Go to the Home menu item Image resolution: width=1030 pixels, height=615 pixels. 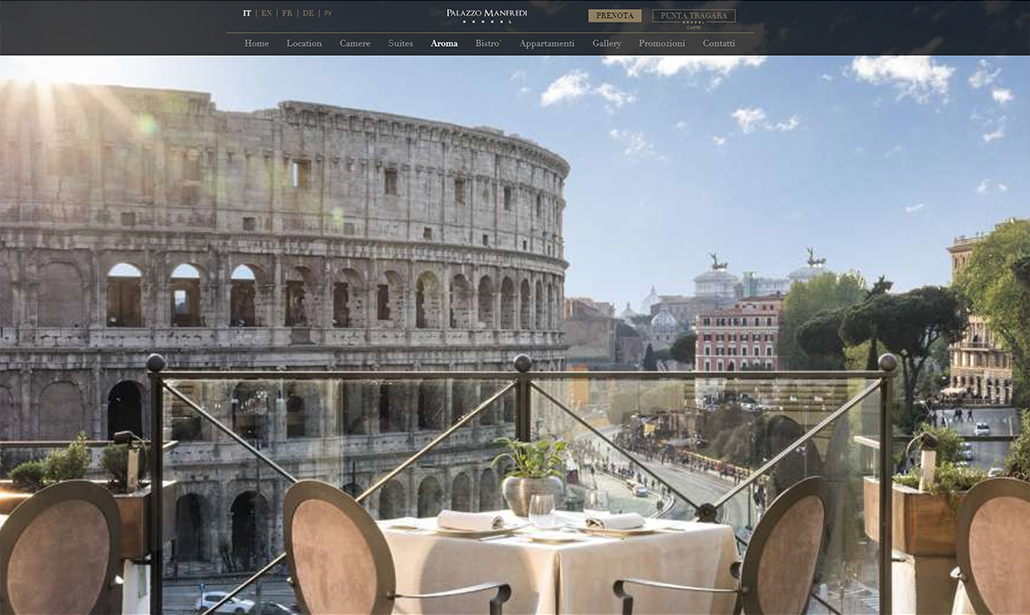pyautogui.click(x=256, y=44)
